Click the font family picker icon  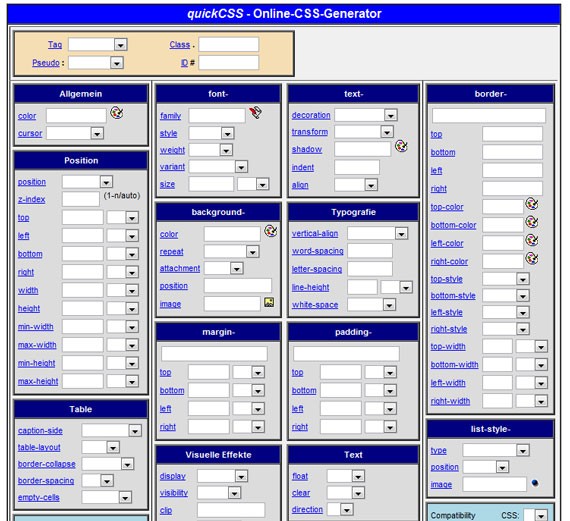click(256, 113)
